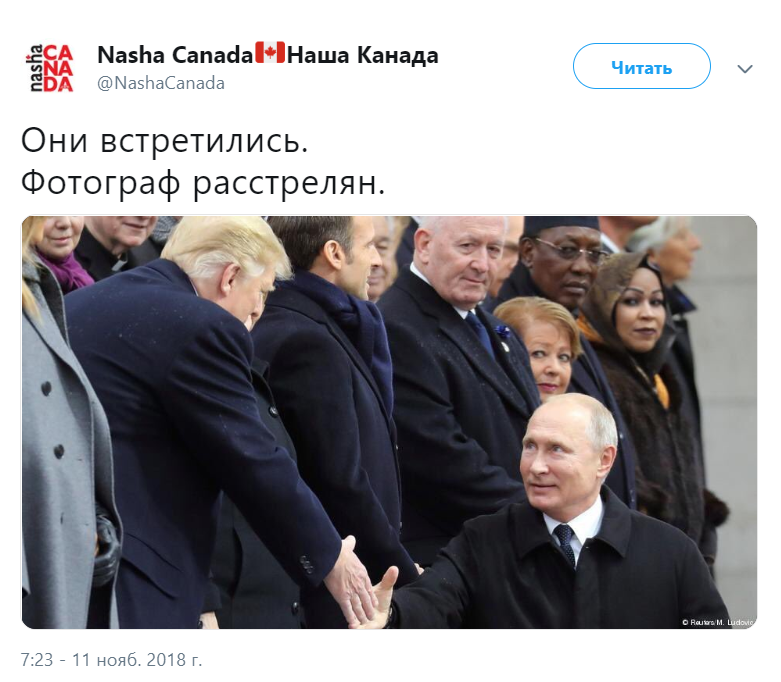Screen dimensions: 781x682
Task: Open the 7:23 - 11 нояб. 2018 timestamp
Action: tap(111, 660)
